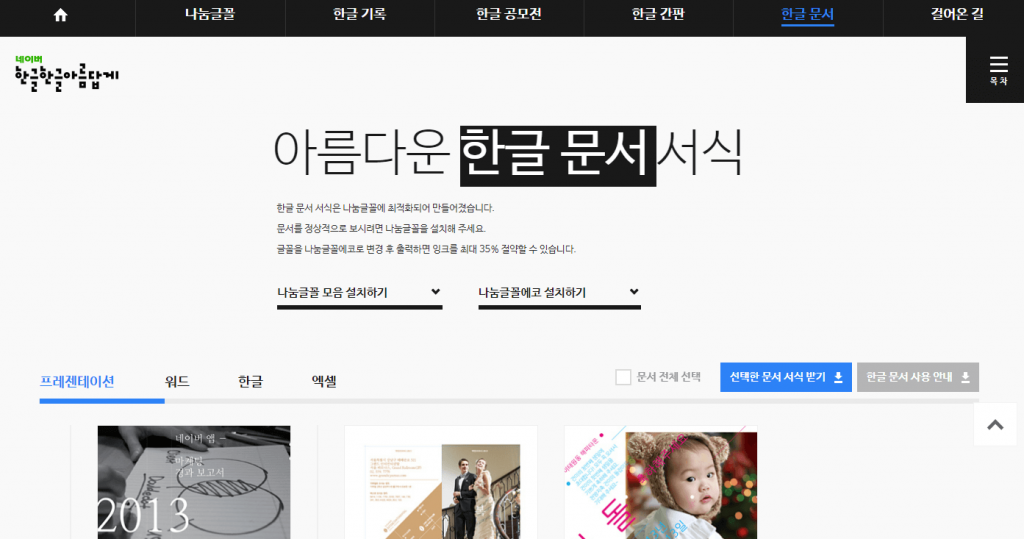Check the 문서 전체 선택 checkbox
1024x539 pixels.
tap(623, 377)
